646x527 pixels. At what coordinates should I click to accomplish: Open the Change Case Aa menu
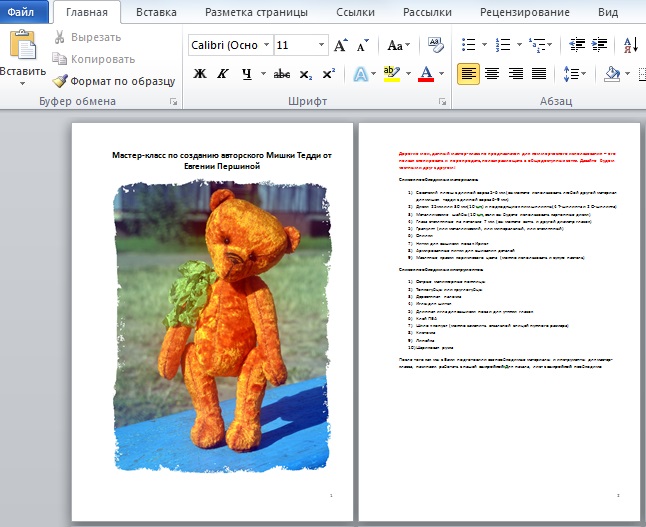pos(398,45)
